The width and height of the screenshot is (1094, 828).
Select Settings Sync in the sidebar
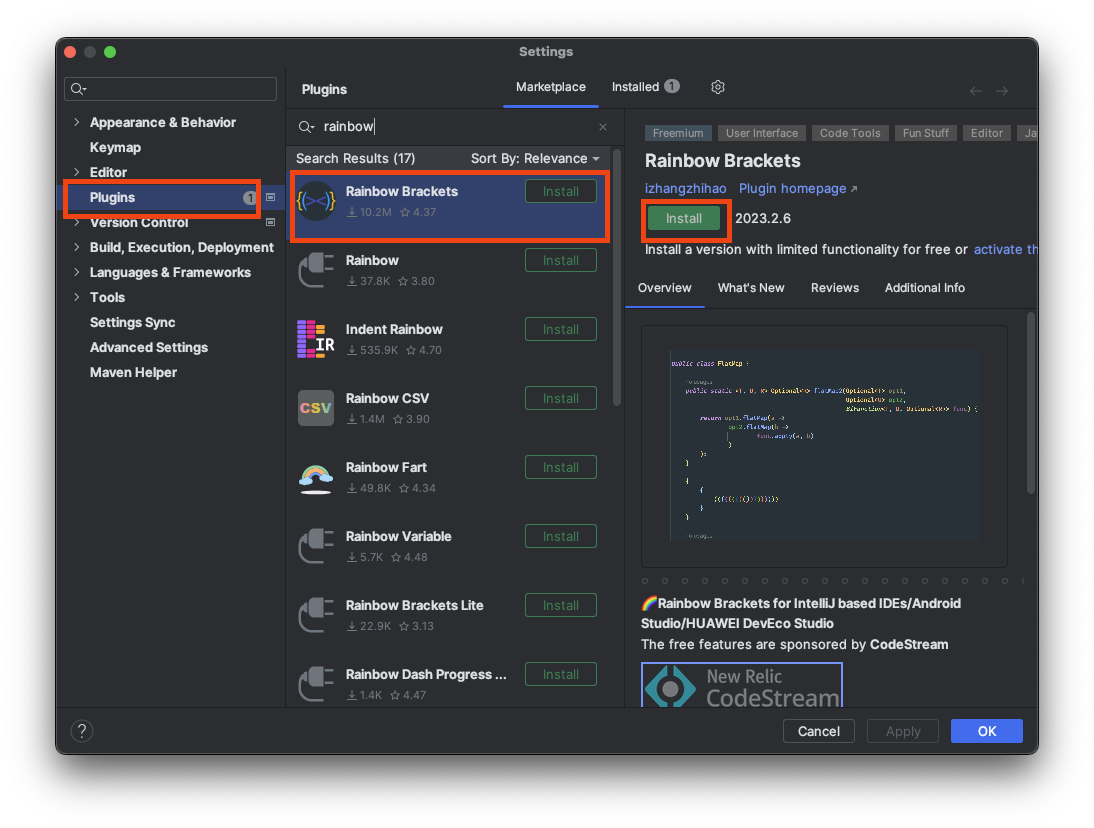(x=133, y=322)
